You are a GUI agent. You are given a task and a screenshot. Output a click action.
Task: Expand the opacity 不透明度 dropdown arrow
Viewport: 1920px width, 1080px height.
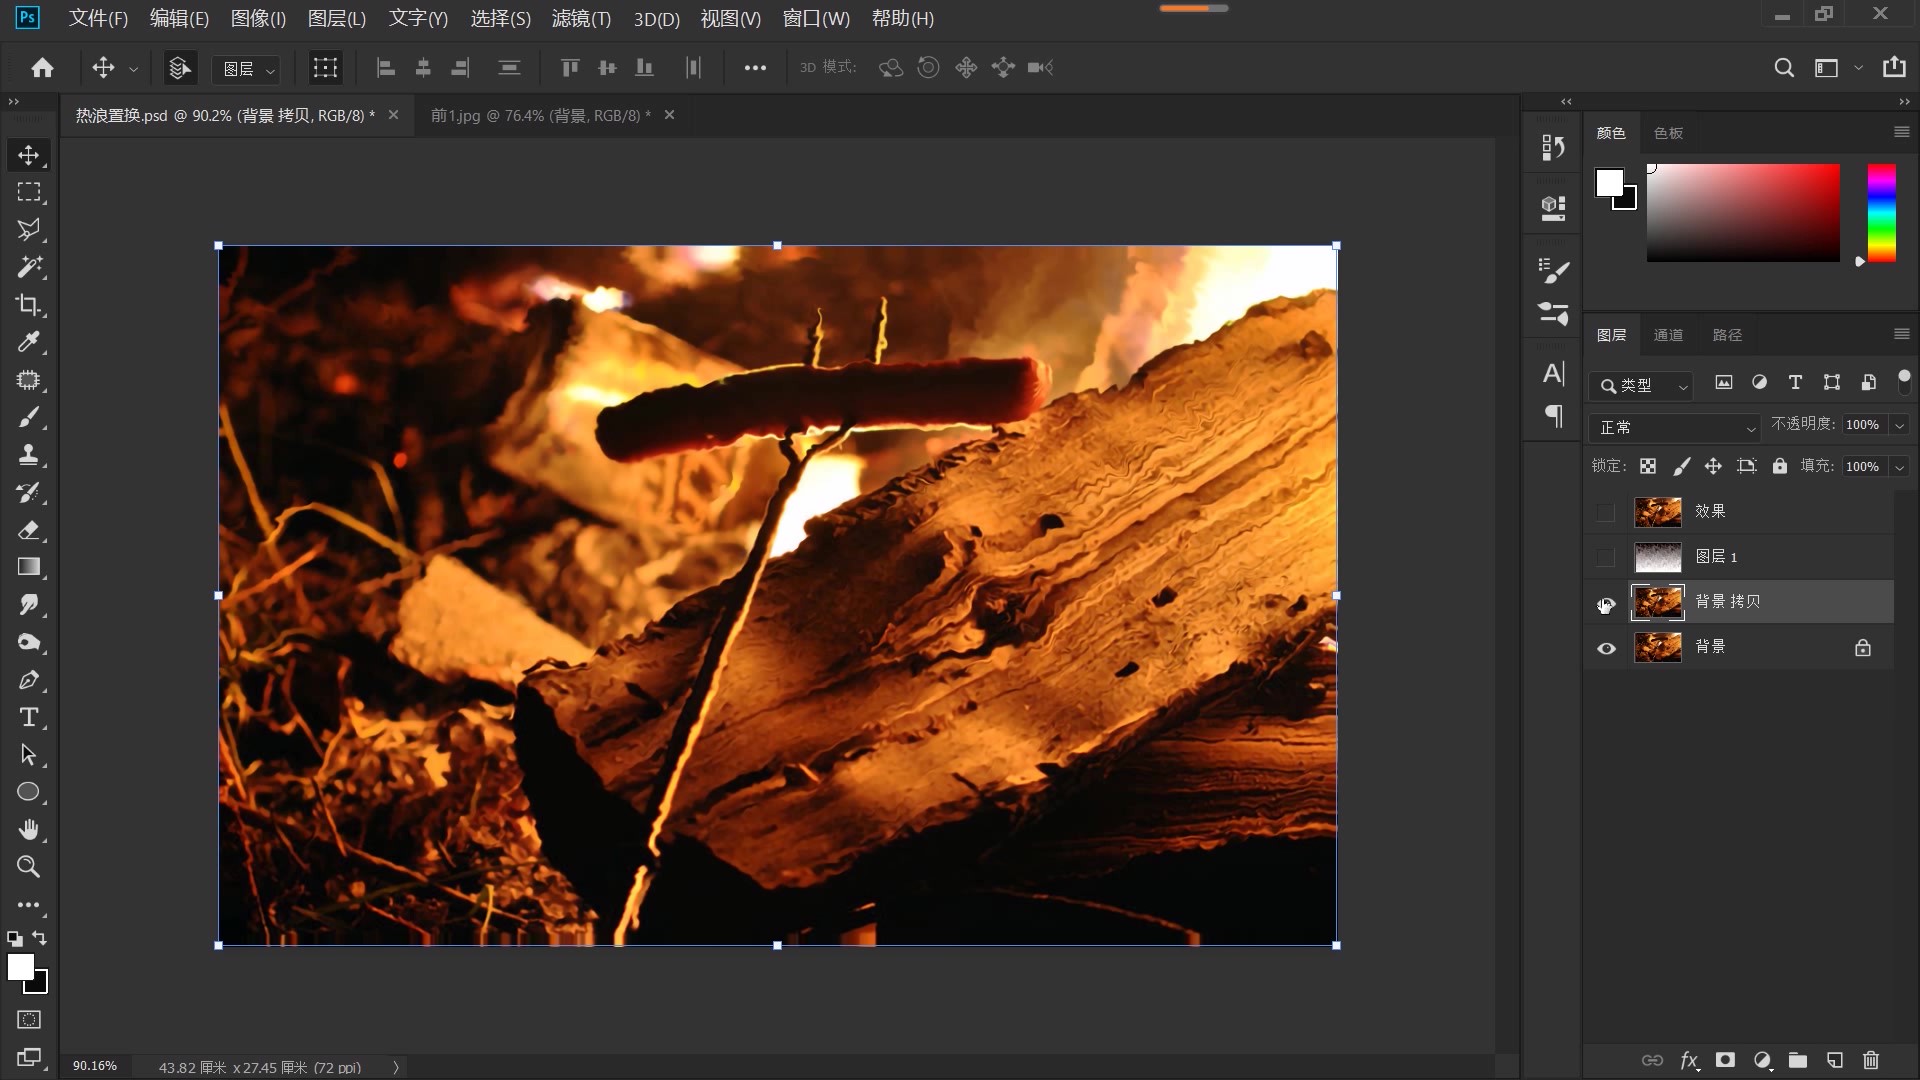[1899, 425]
